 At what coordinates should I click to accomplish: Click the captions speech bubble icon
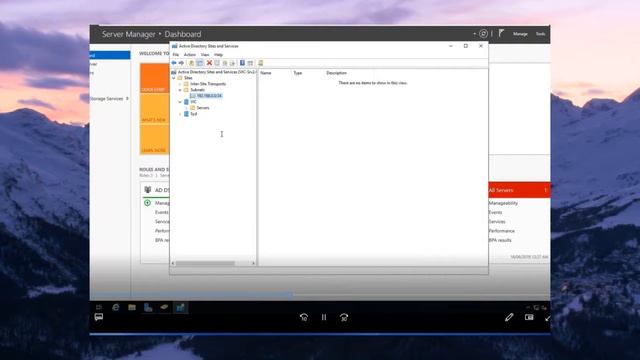pyautogui.click(x=99, y=317)
